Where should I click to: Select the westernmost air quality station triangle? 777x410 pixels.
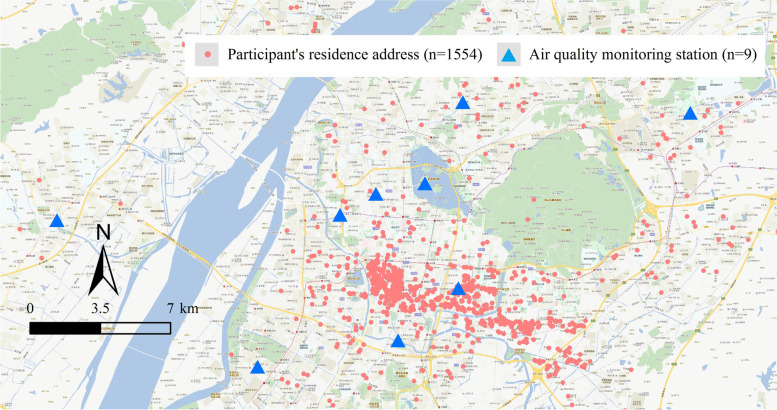point(58,221)
